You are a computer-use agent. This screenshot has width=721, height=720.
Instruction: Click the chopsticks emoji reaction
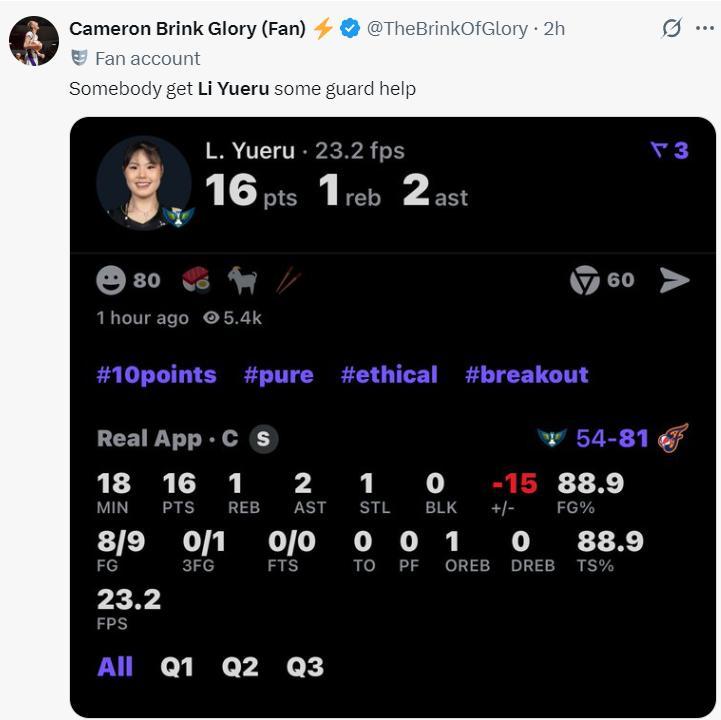[287, 280]
